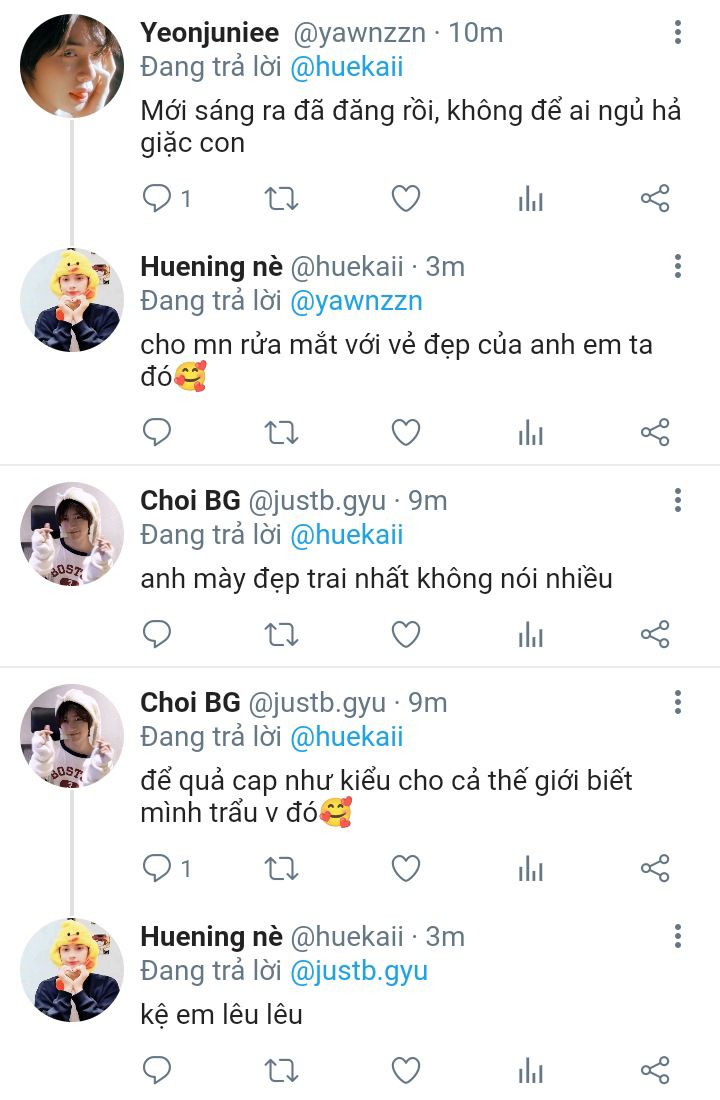Like the 'cho mn rửa mắt' tweet
The image size is (720, 1100).
[406, 432]
